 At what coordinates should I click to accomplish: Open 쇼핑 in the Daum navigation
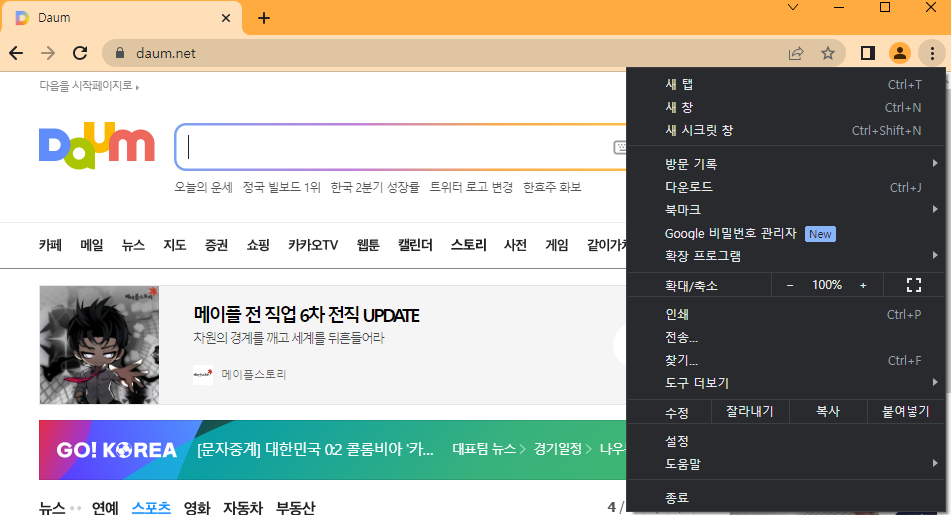(x=258, y=245)
